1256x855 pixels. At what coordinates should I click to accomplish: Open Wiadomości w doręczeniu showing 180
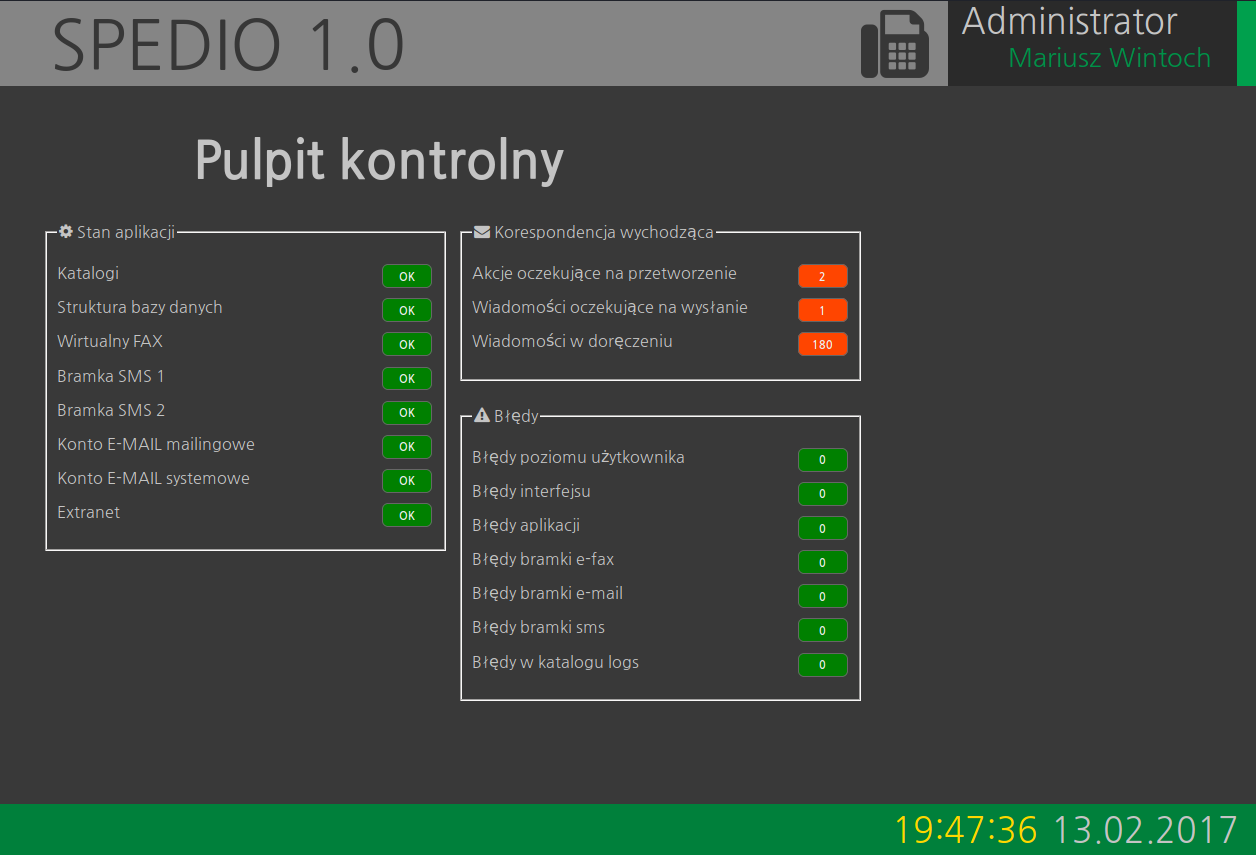point(822,344)
